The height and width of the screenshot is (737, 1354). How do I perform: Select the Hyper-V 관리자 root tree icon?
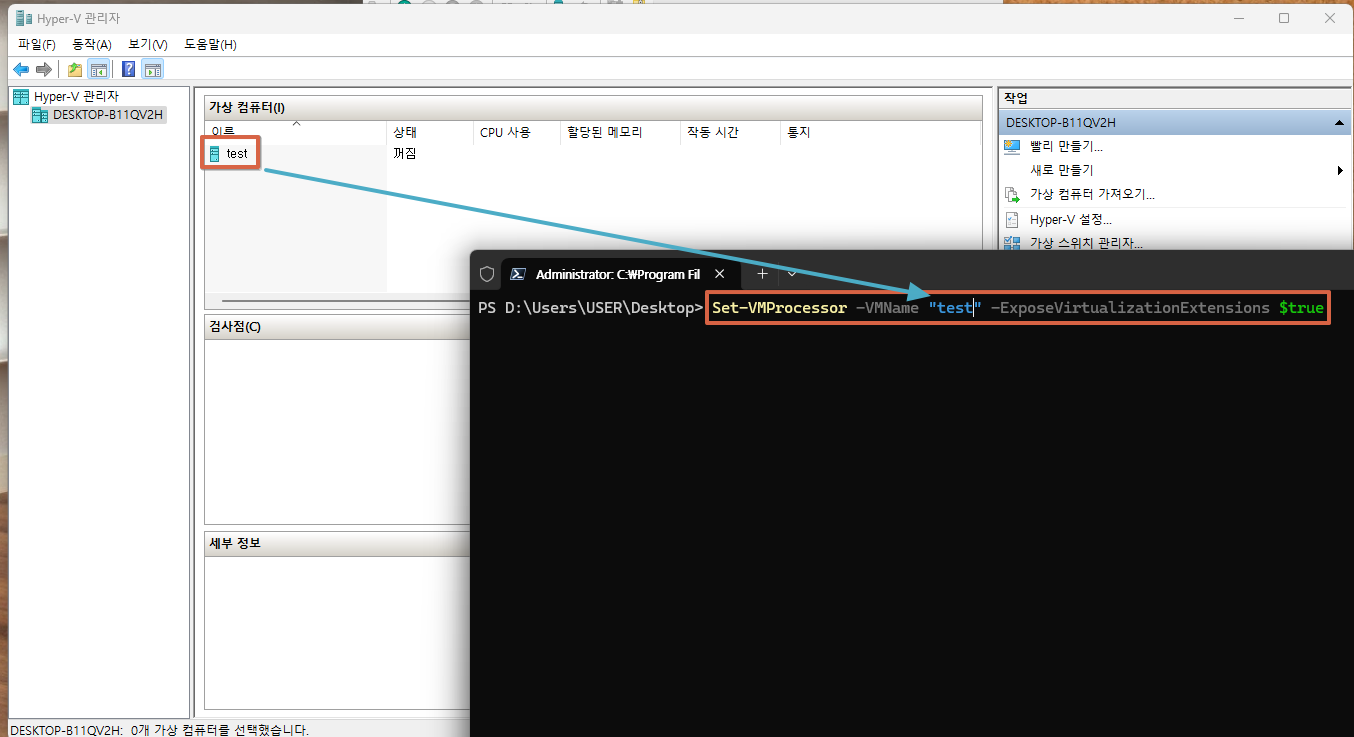pos(21,96)
